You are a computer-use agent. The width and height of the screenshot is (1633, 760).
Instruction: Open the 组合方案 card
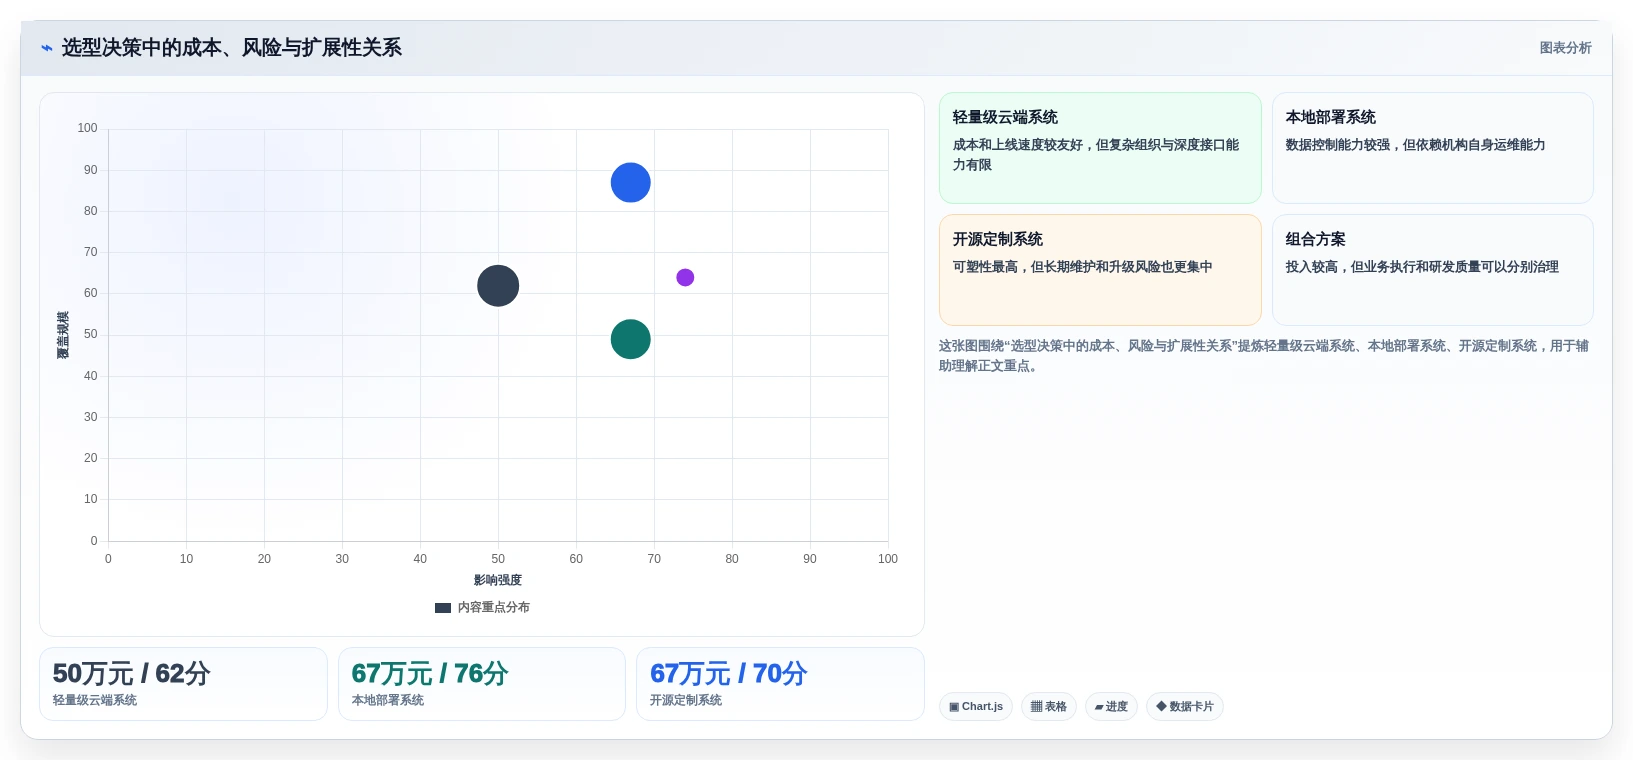1432,270
